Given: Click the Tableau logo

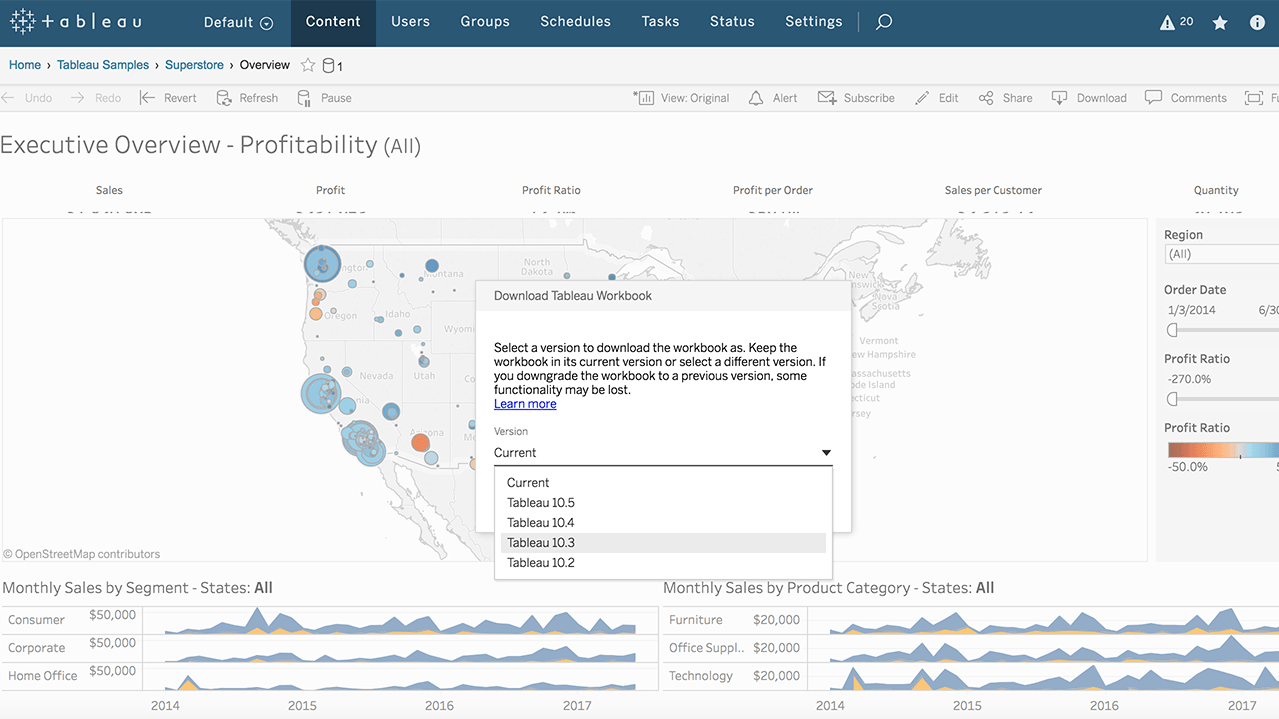Looking at the screenshot, I should [x=76, y=21].
